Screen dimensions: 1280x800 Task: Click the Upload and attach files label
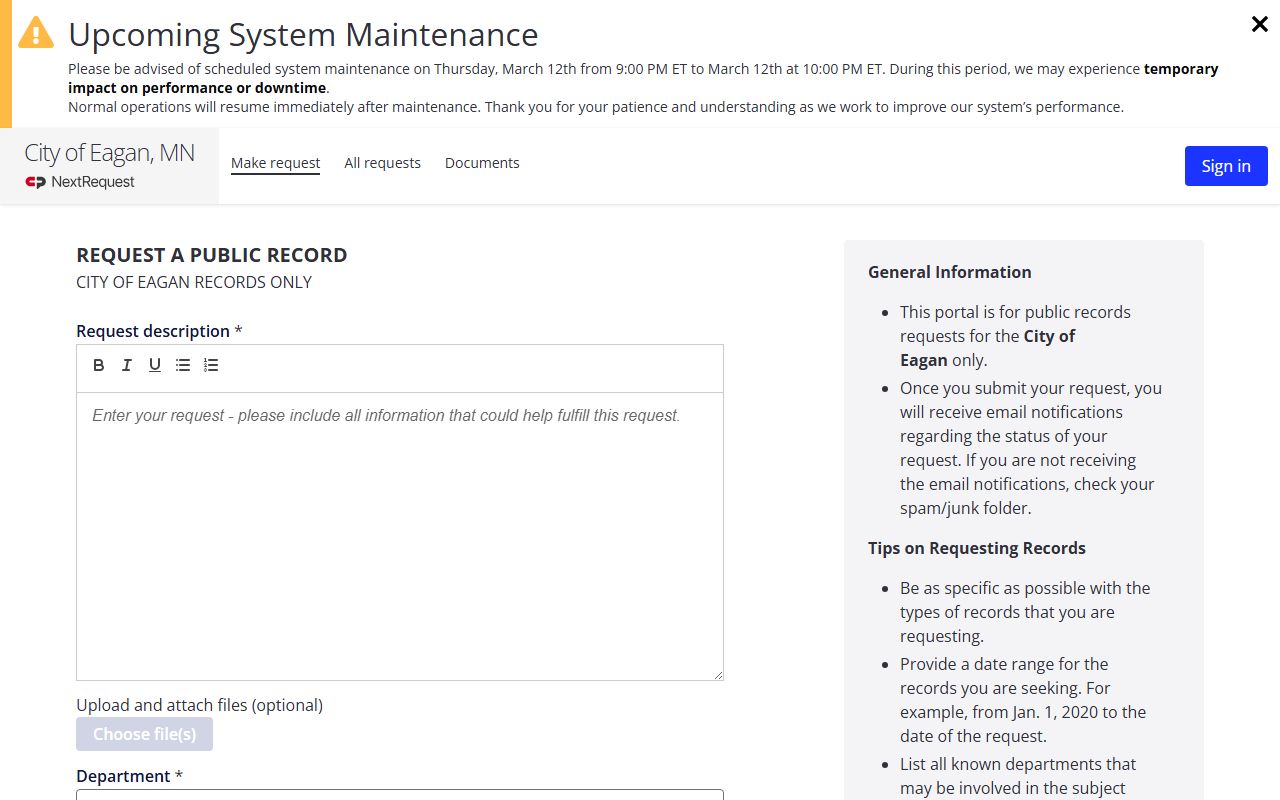pos(199,705)
